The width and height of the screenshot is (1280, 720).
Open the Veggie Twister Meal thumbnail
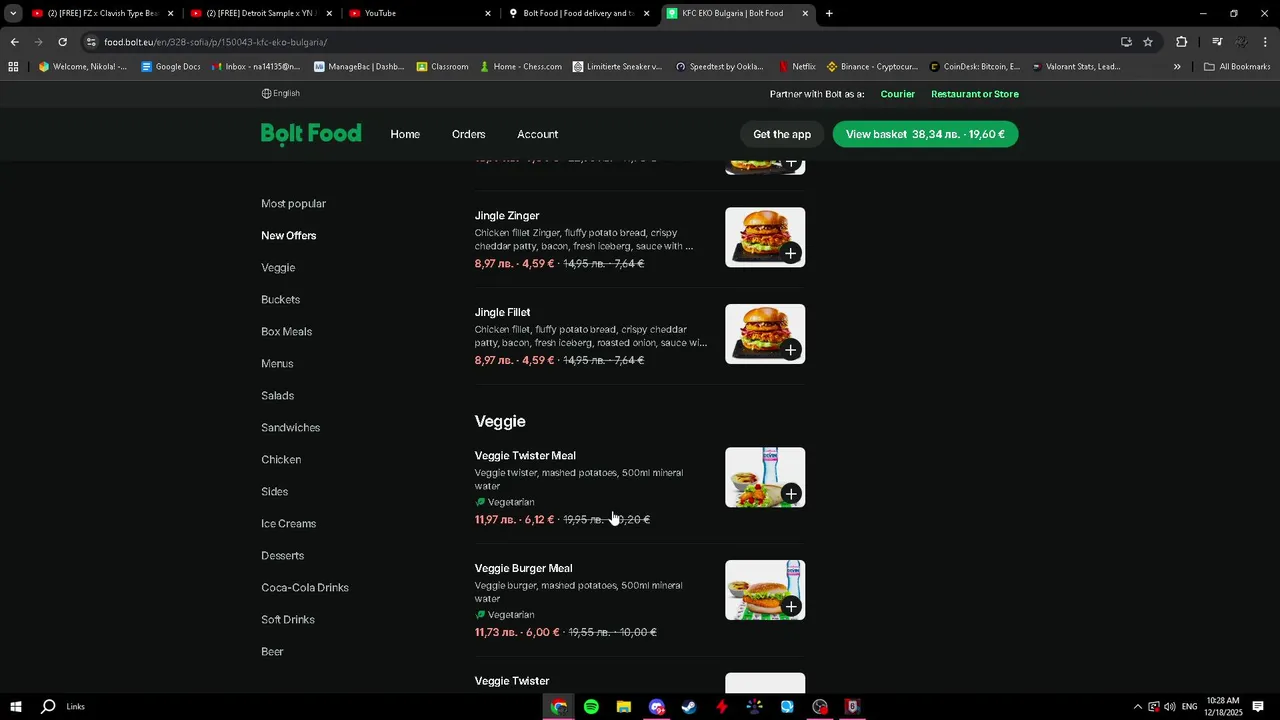[x=765, y=477]
